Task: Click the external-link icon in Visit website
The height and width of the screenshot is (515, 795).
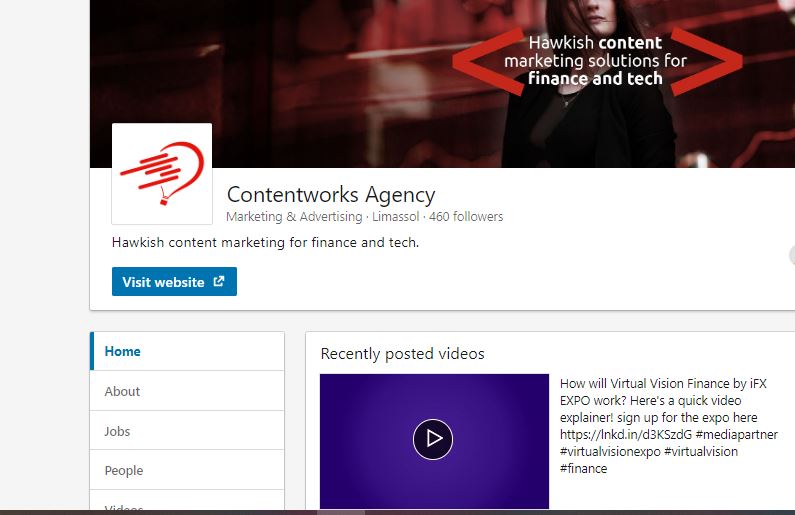Action: click(219, 281)
